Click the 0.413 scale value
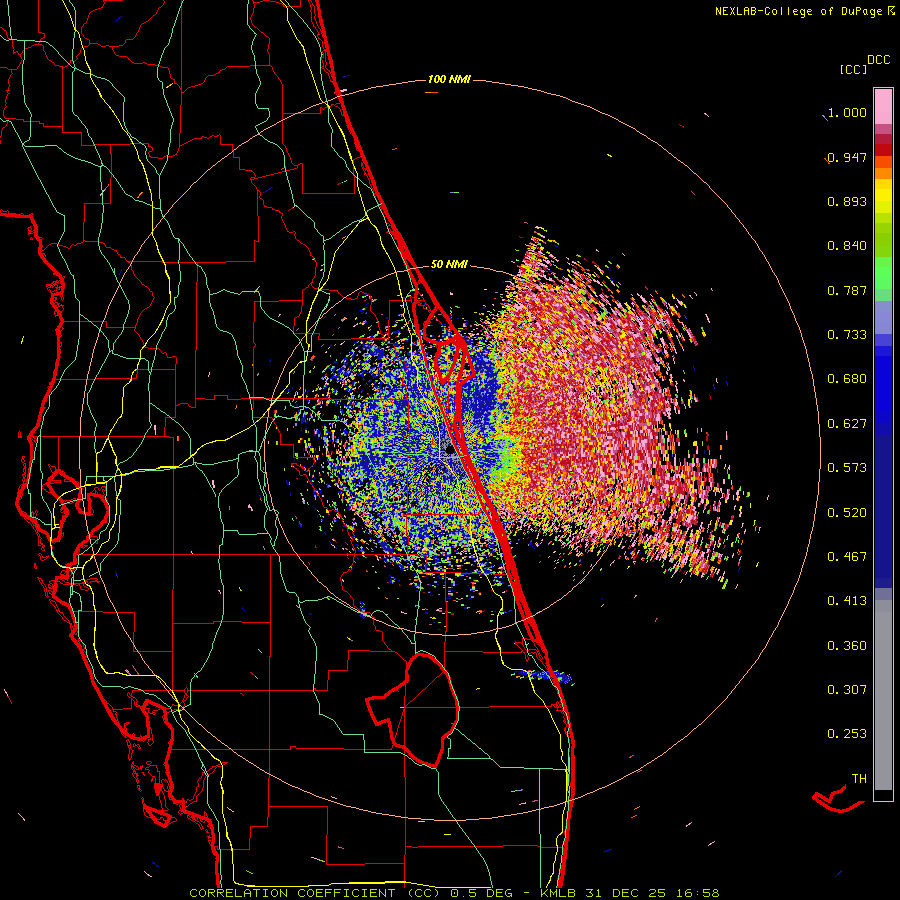 (847, 601)
